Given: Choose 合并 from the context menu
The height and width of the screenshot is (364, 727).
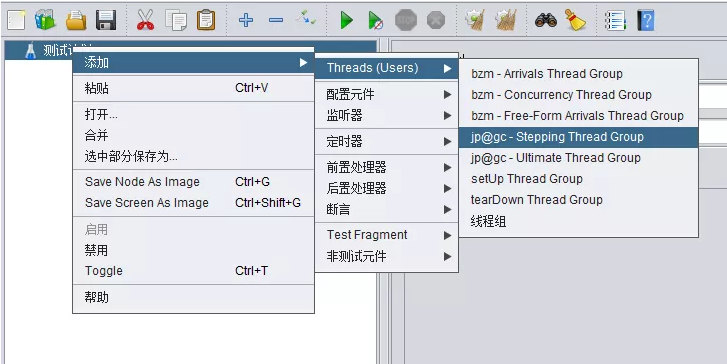Looking at the screenshot, I should tap(193, 135).
